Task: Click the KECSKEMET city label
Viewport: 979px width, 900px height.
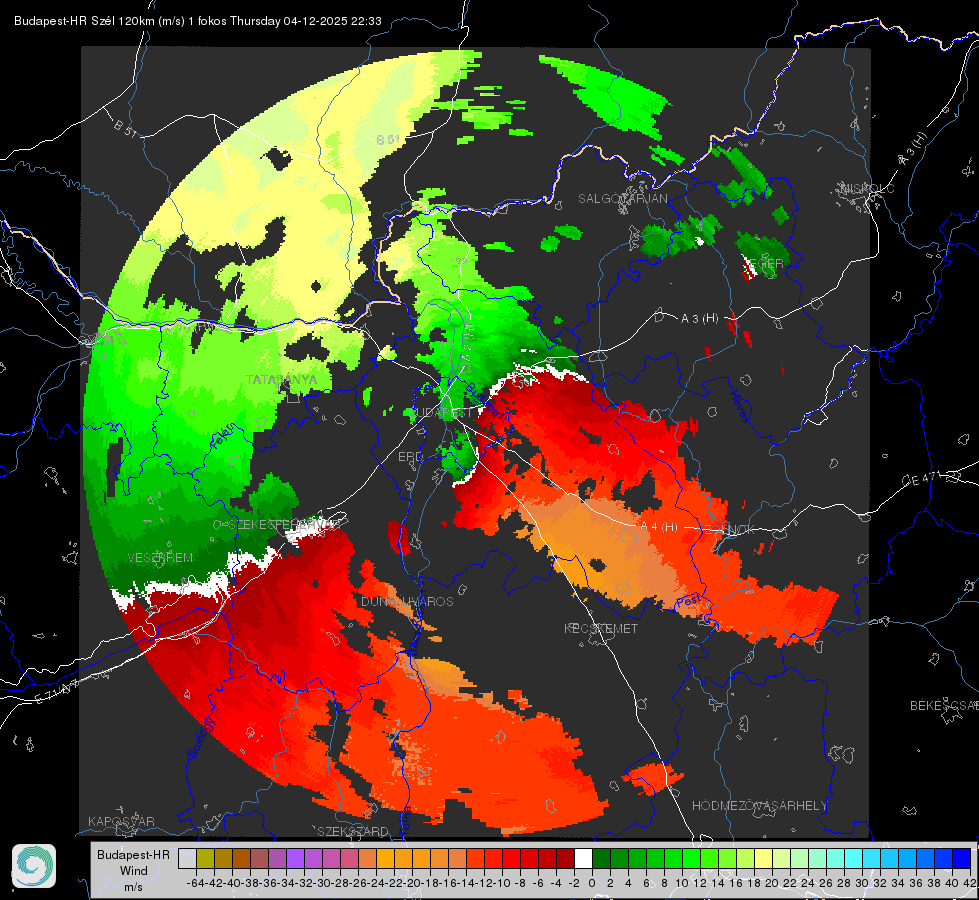Action: 601,628
